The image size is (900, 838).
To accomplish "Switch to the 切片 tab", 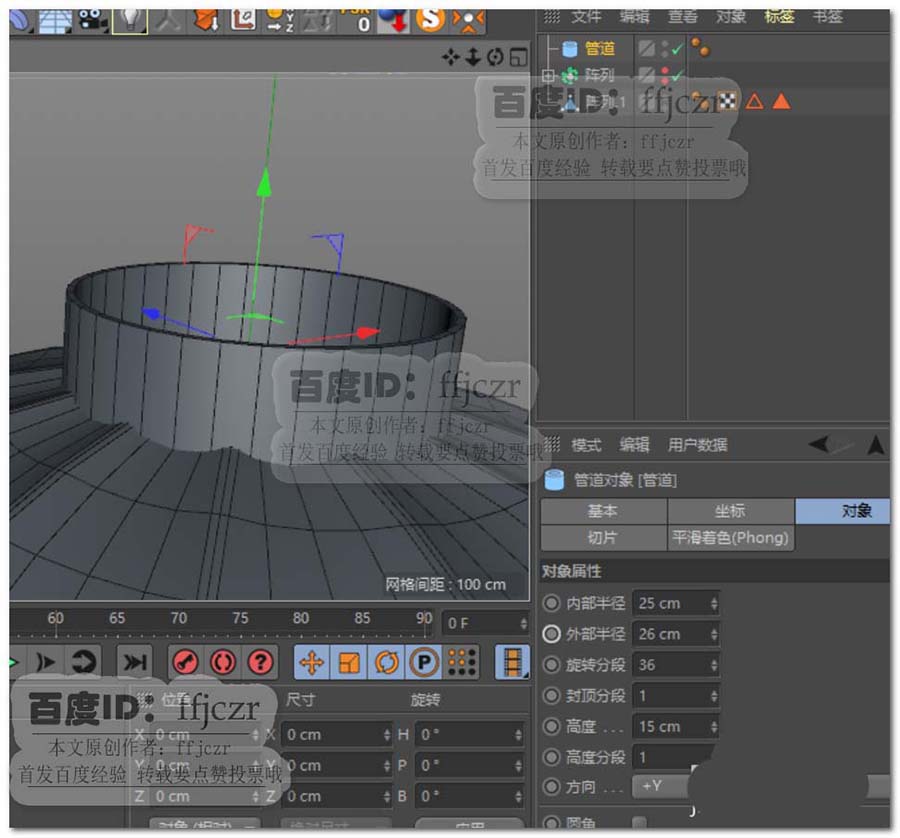I will pos(603,538).
